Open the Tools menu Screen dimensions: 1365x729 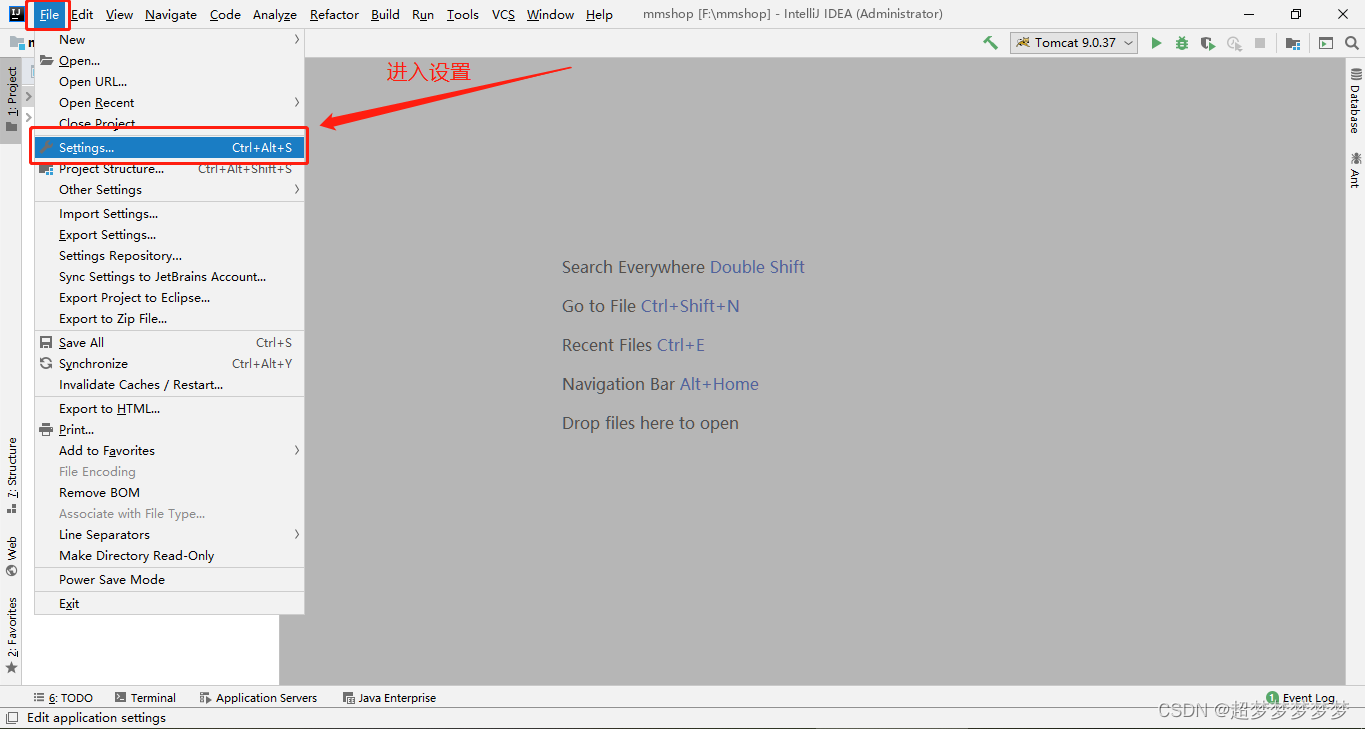(x=463, y=14)
